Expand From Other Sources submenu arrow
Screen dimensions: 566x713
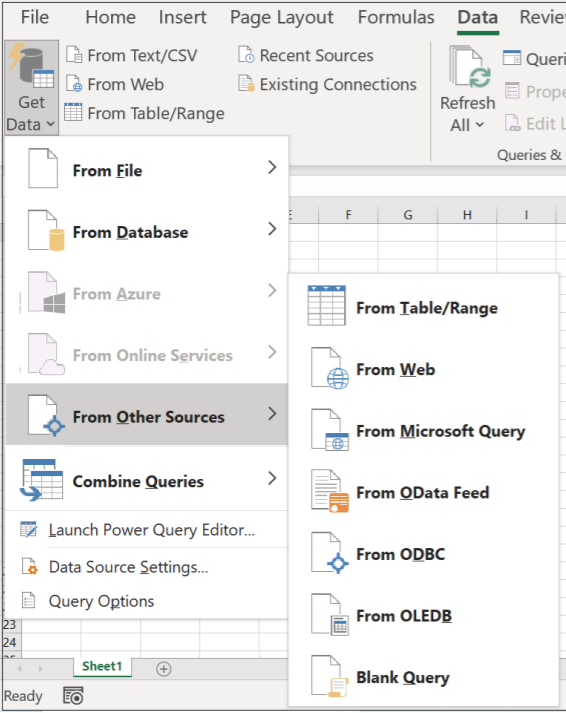(272, 414)
